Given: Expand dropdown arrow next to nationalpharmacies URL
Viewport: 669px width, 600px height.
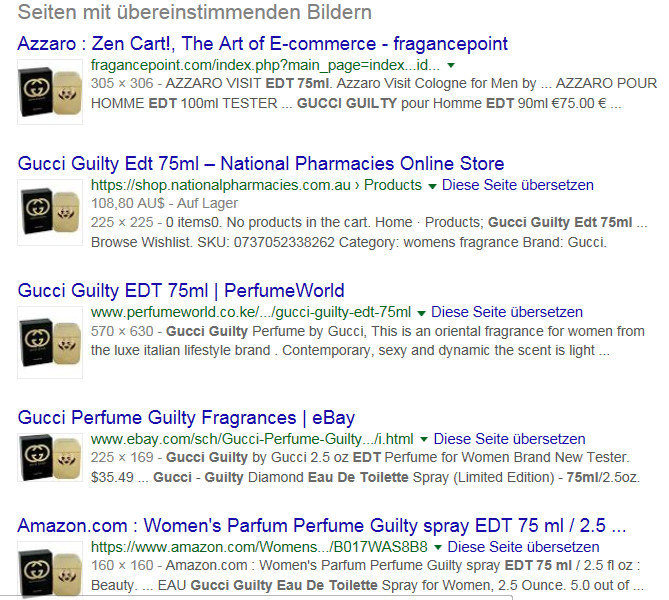Looking at the screenshot, I should click(x=432, y=186).
